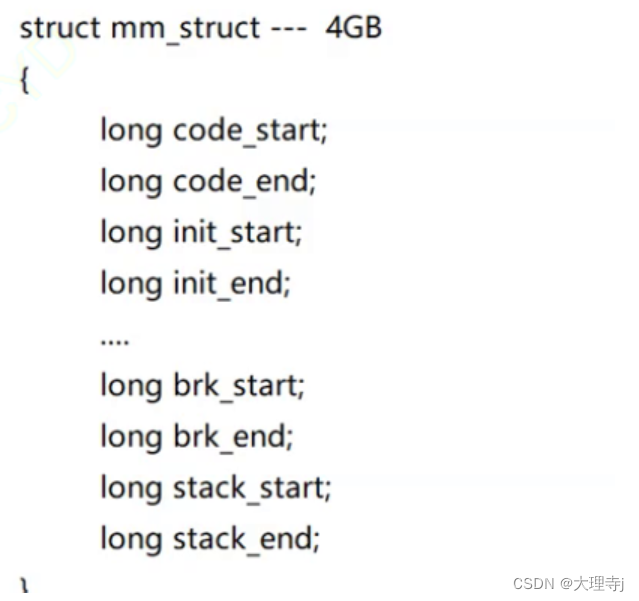Viewport: 639px width, 601px height.
Task: Select the long stack_end line
Action: tap(210, 539)
